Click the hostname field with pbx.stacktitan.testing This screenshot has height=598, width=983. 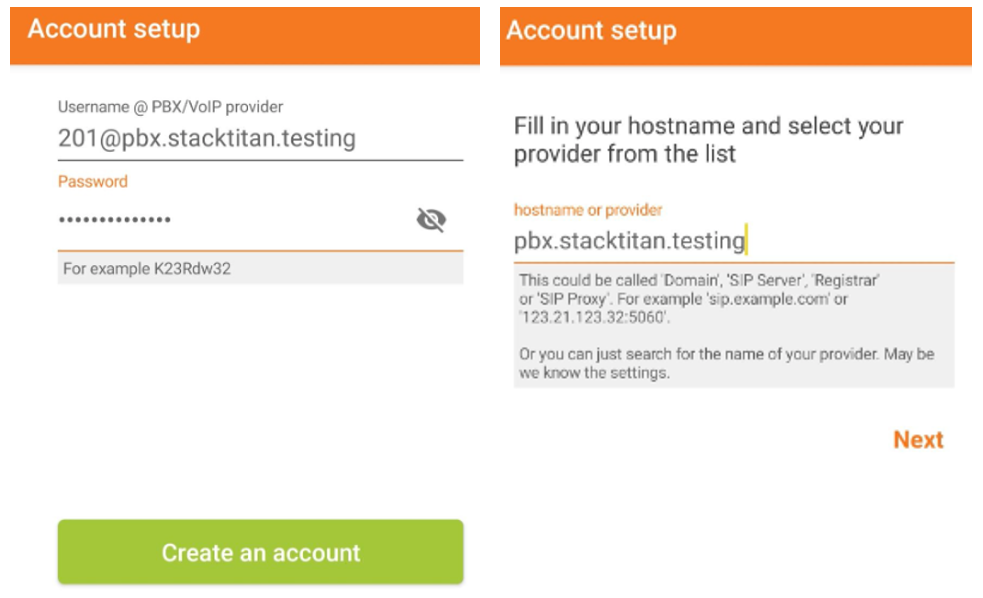733,241
